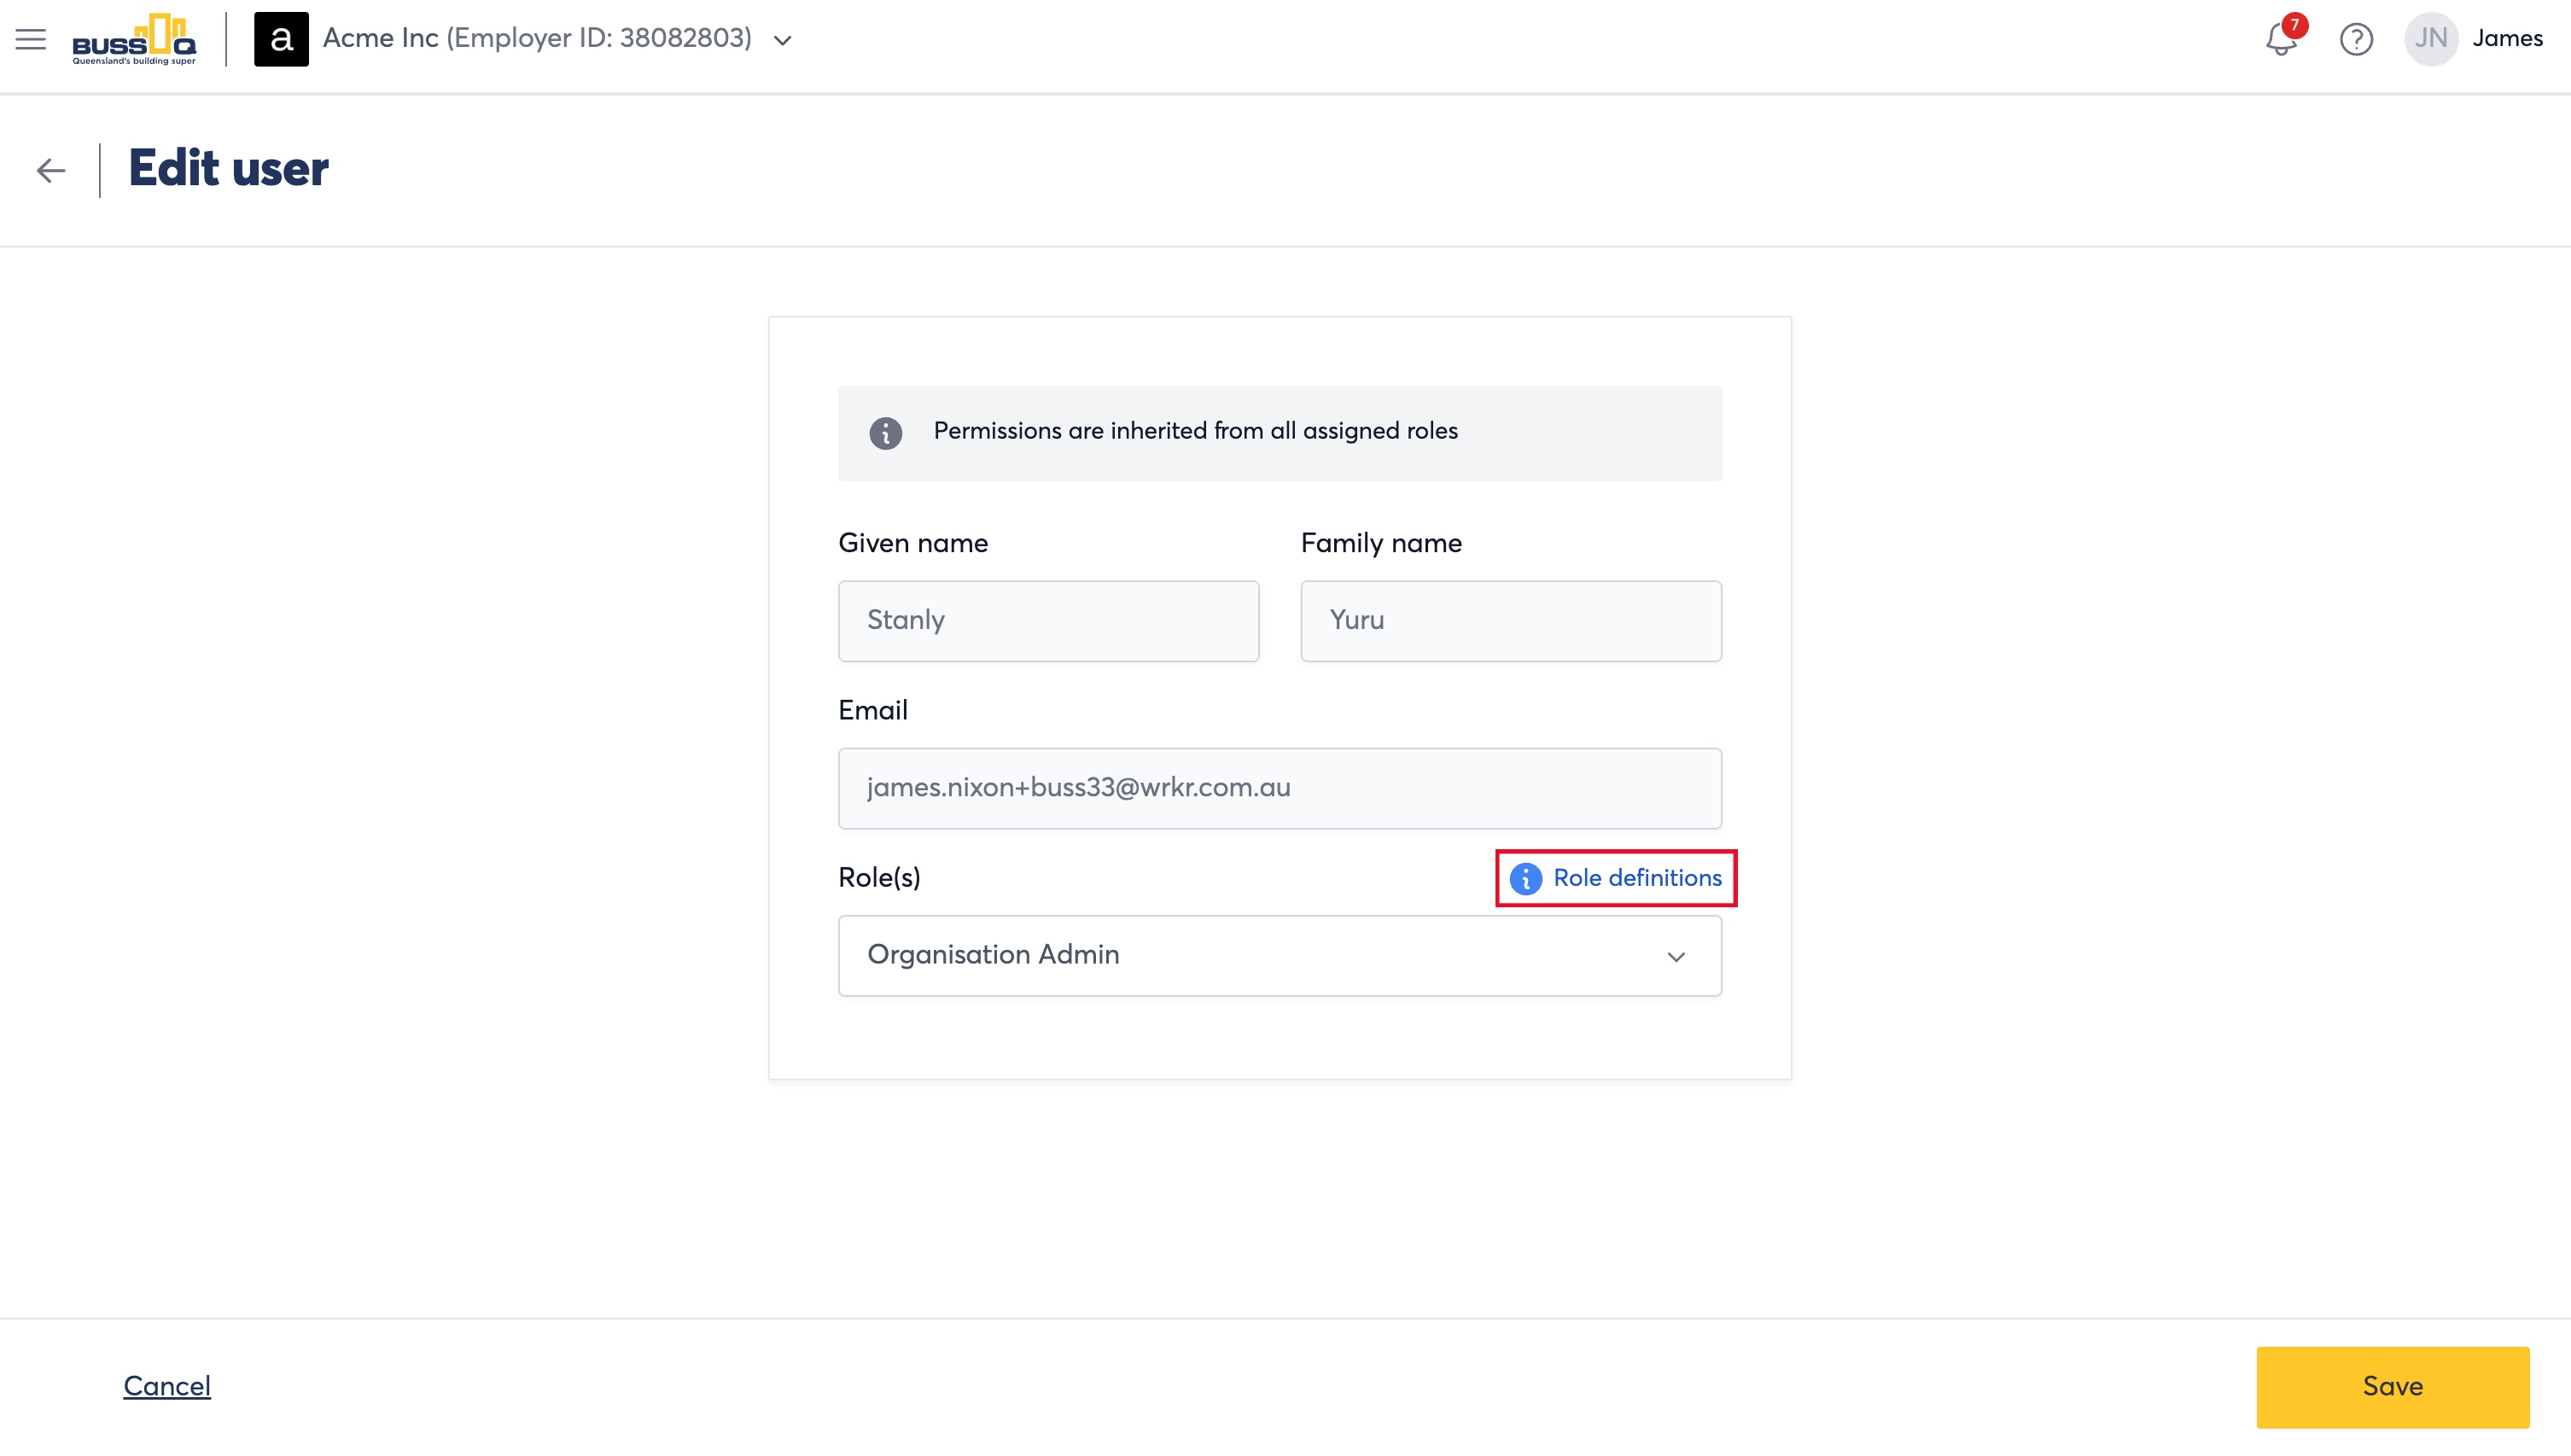Click the Family name field with Yuru
The image size is (2571, 1456).
pos(1510,620)
